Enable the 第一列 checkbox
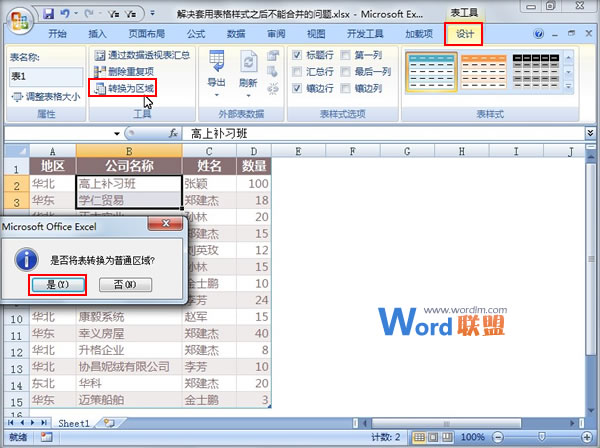The height and width of the screenshot is (448, 600). [345, 55]
